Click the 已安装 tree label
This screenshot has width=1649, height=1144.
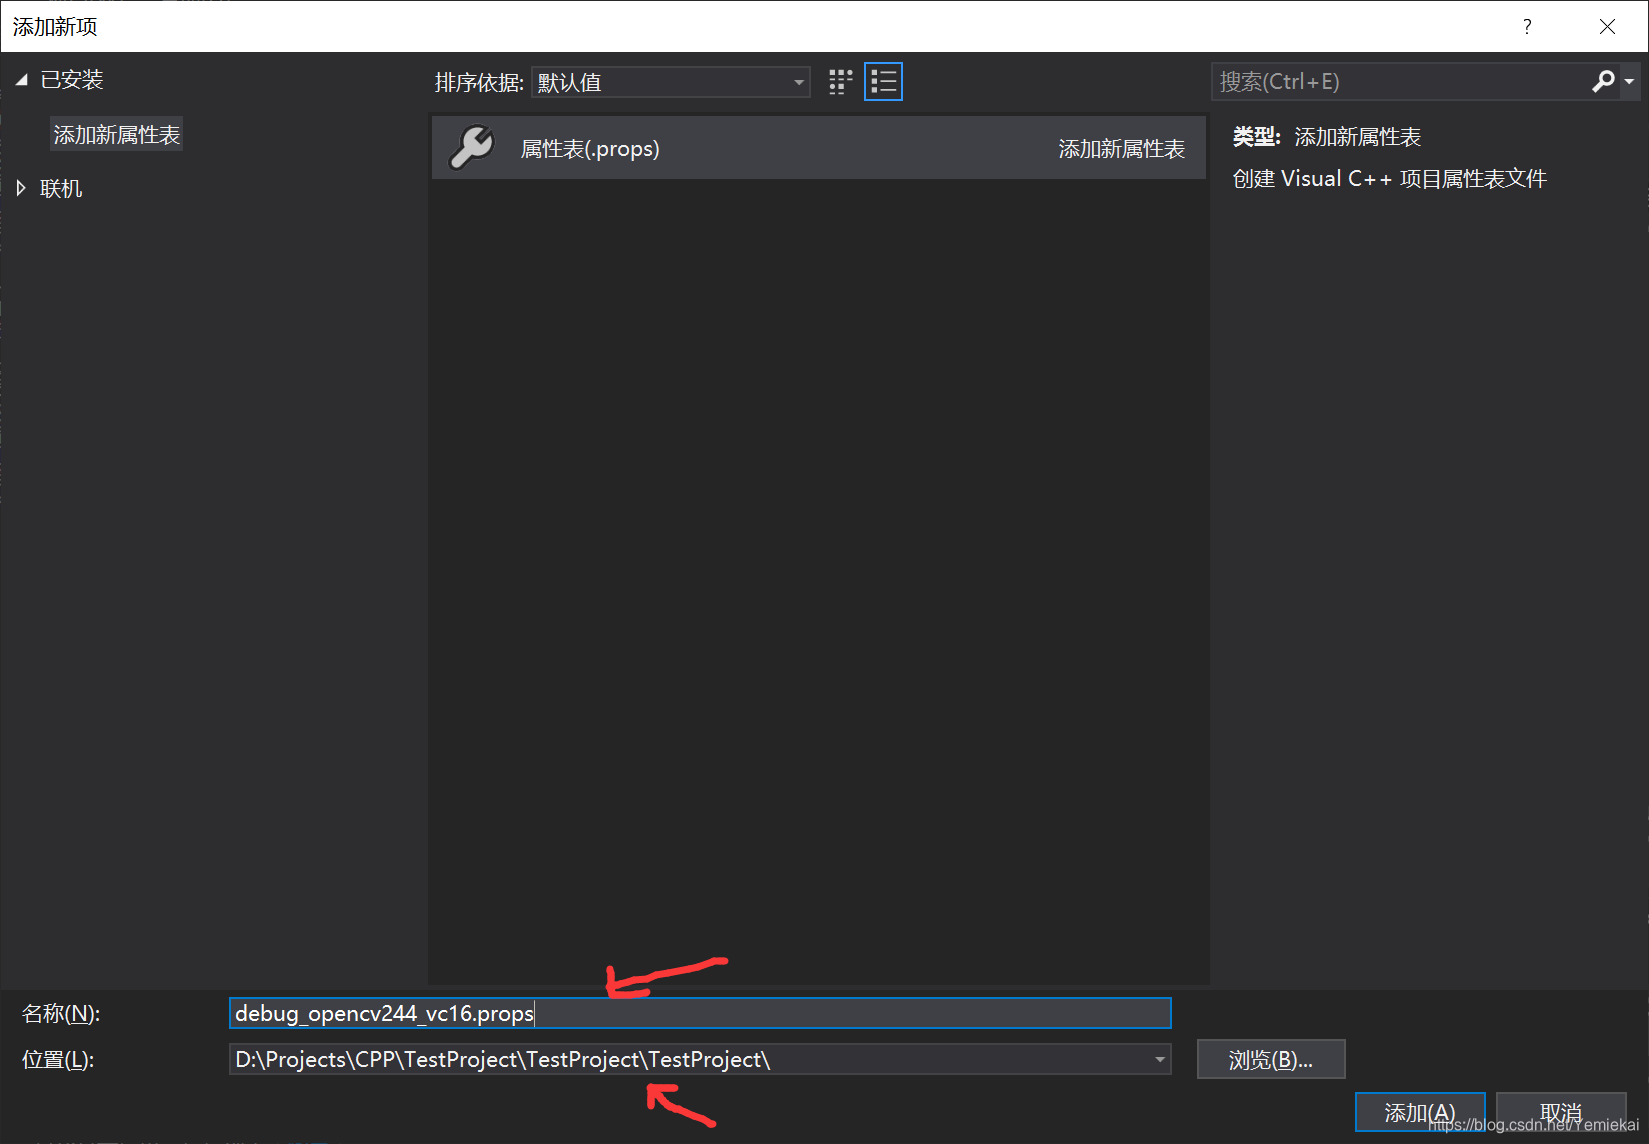(72, 80)
